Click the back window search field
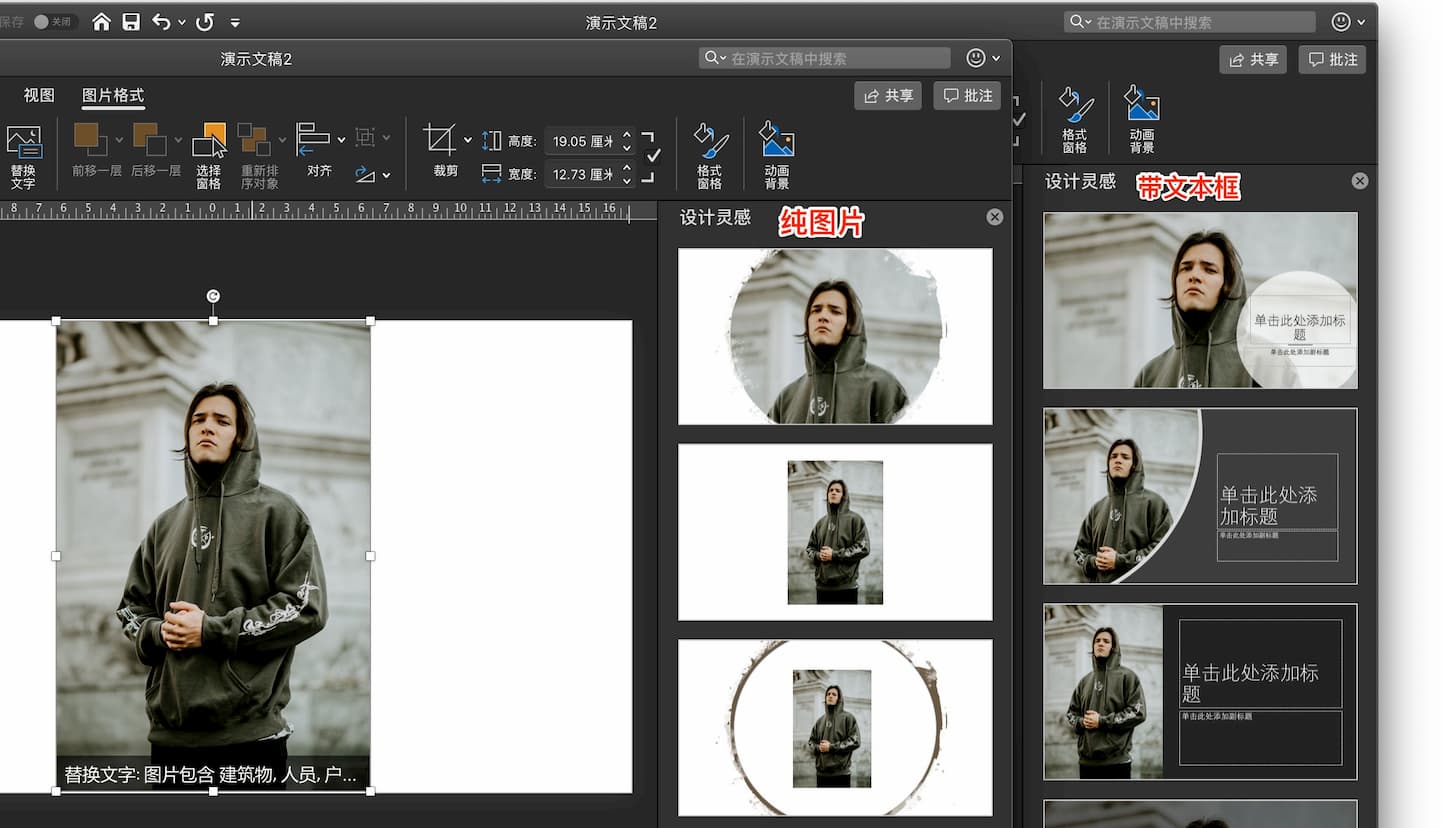 click(x=1189, y=22)
